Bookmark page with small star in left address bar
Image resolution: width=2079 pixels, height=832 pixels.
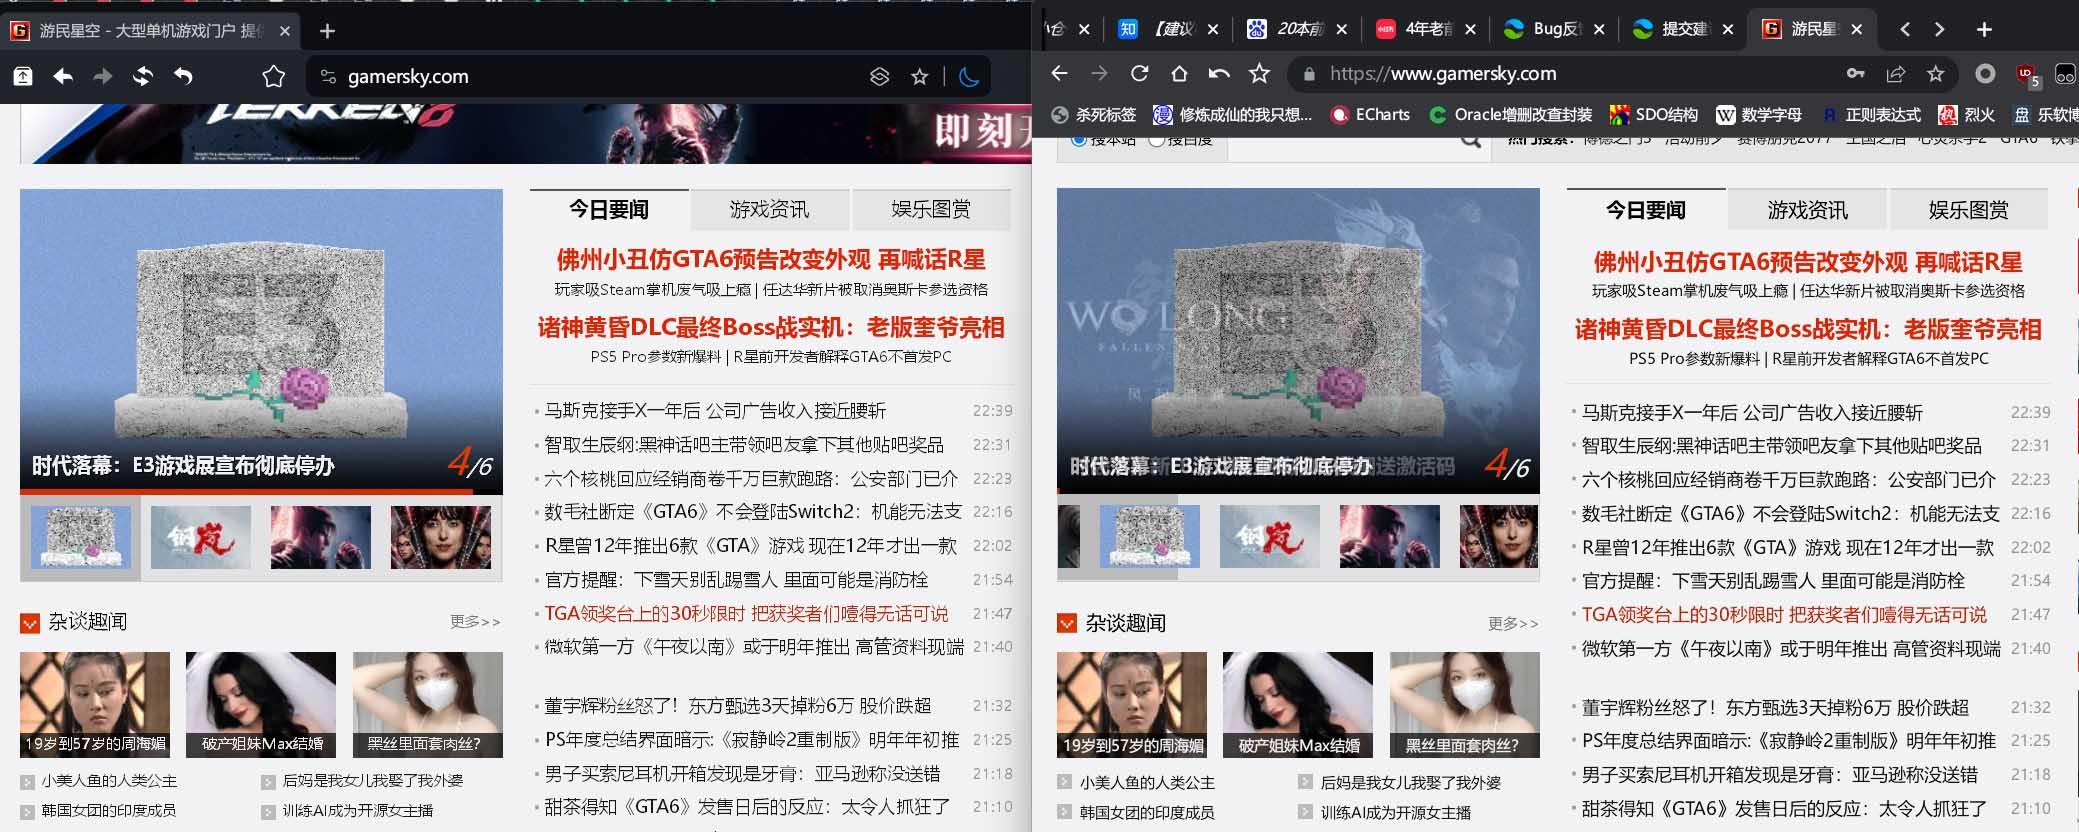click(x=920, y=76)
